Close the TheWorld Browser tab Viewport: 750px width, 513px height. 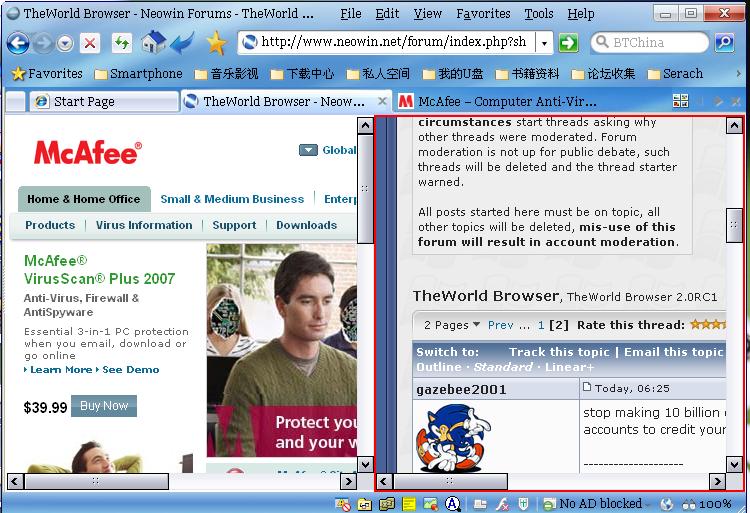pos(382,101)
